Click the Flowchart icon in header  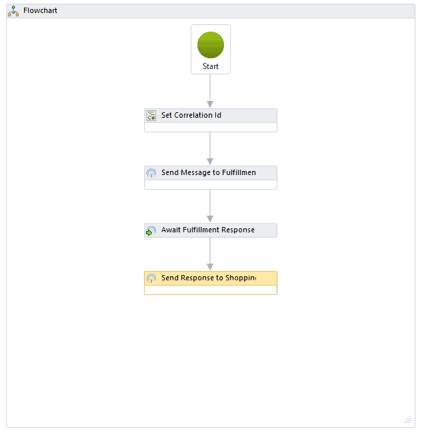[x=13, y=11]
